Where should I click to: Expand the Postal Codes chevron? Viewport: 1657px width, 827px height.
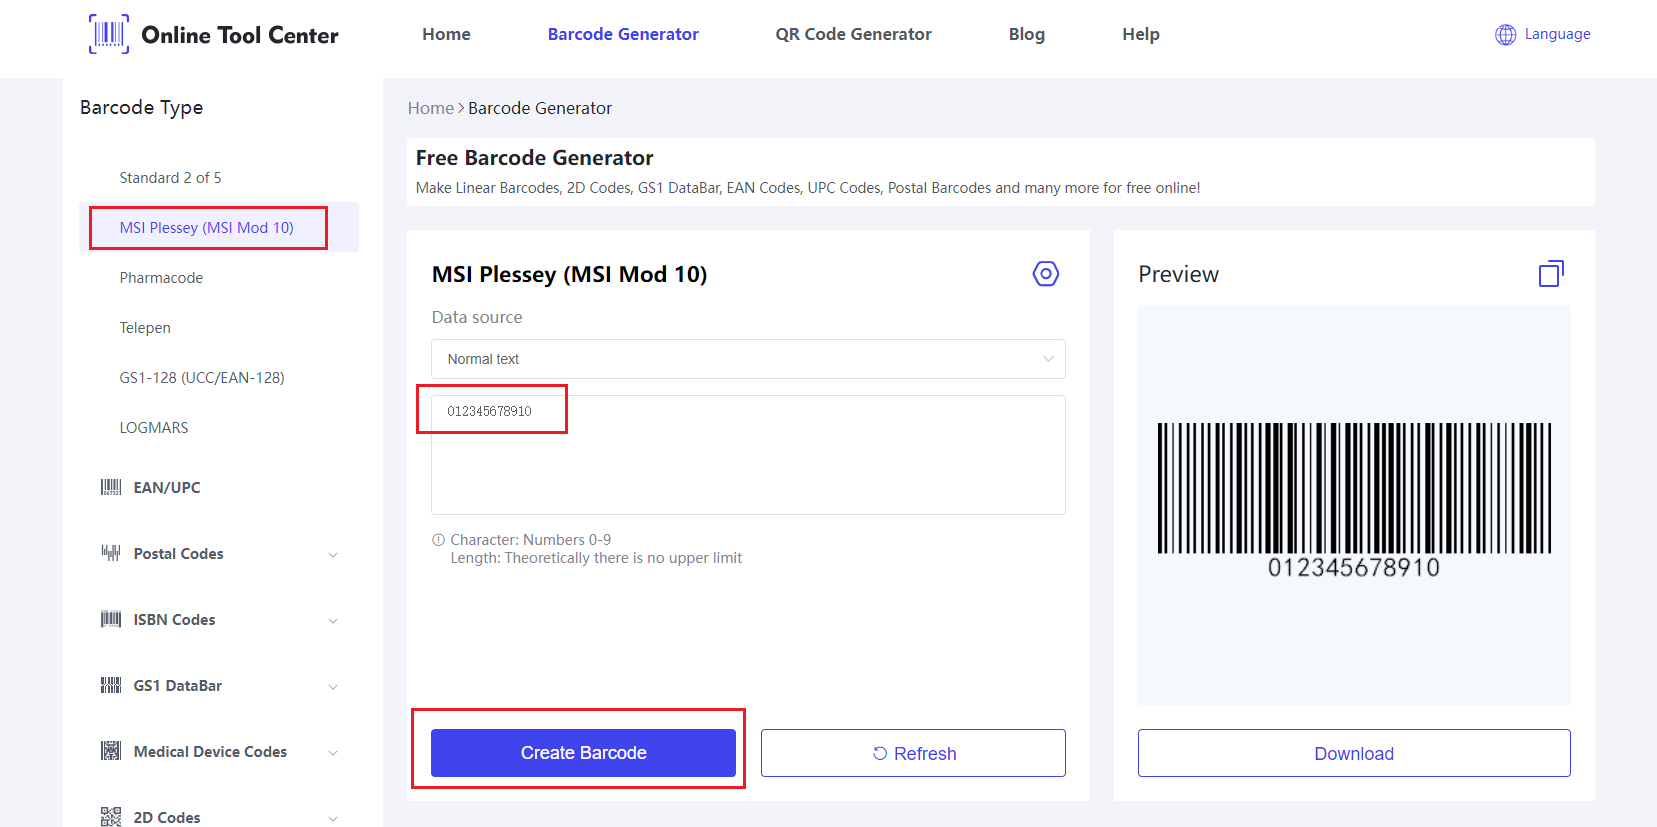333,555
